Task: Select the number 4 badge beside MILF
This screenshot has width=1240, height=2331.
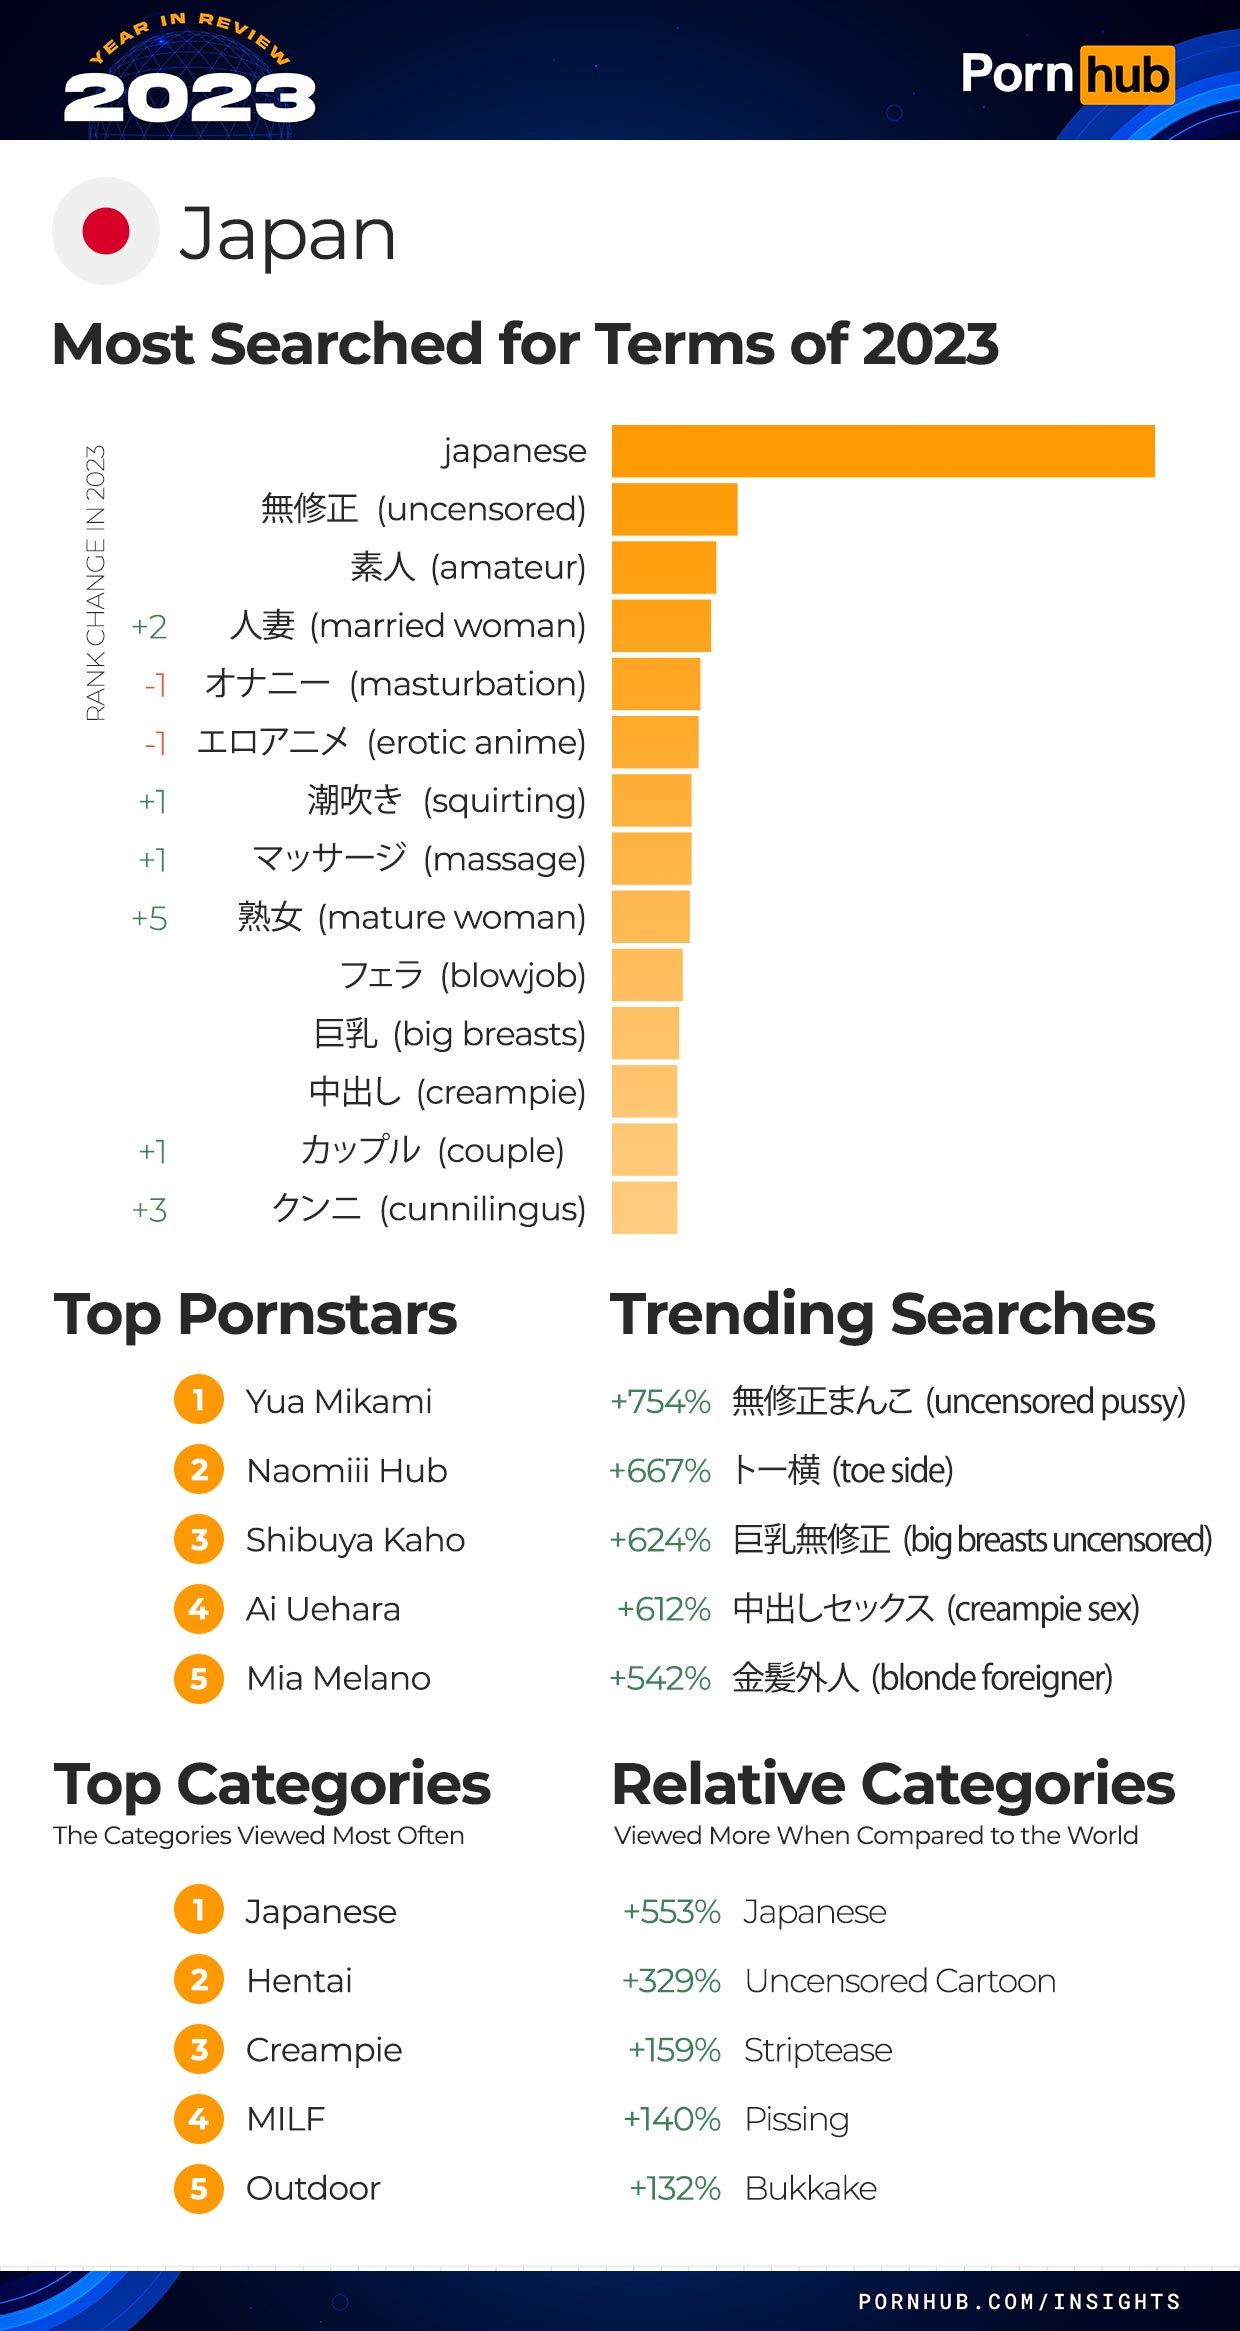Action: tap(199, 2118)
